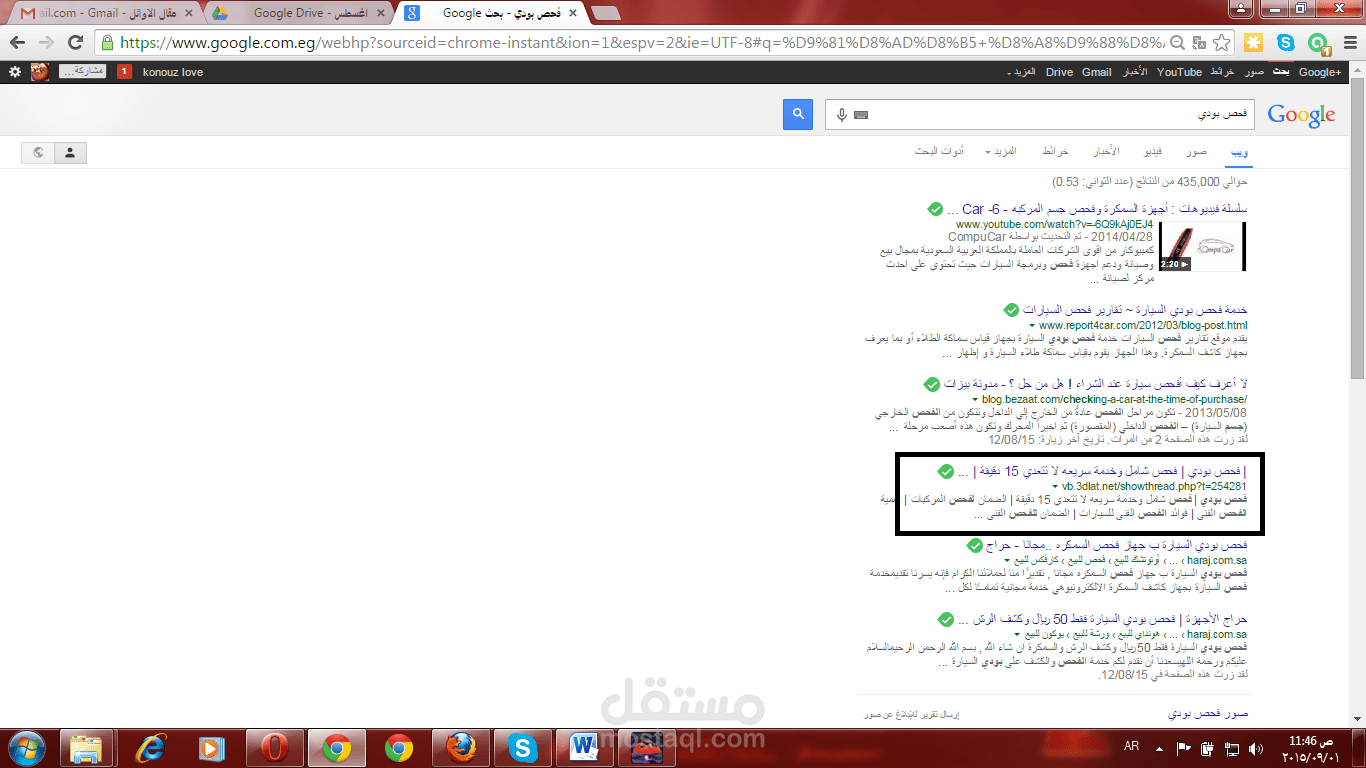Click the Skype extension icon in toolbar
Viewport: 1366px width, 768px height.
[x=1286, y=42]
